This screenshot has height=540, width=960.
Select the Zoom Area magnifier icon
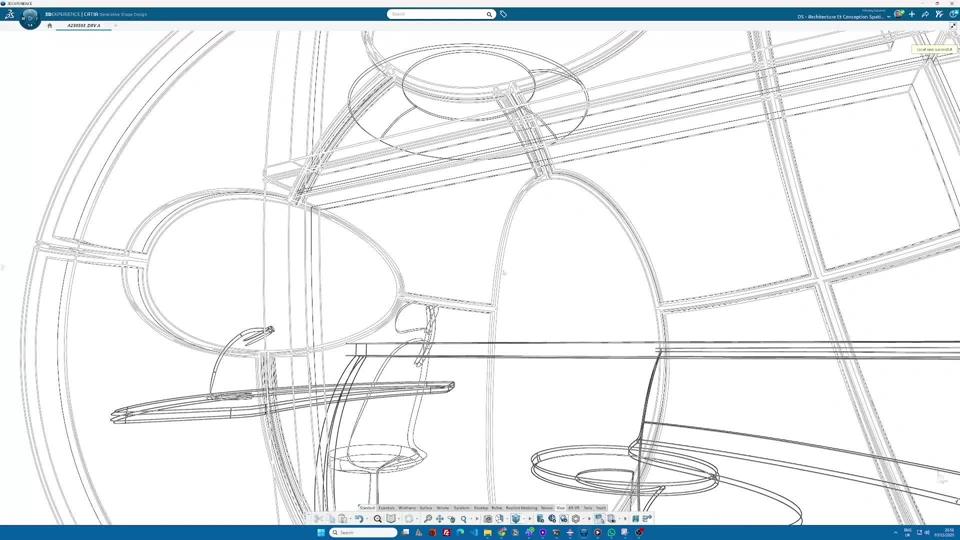[428, 519]
